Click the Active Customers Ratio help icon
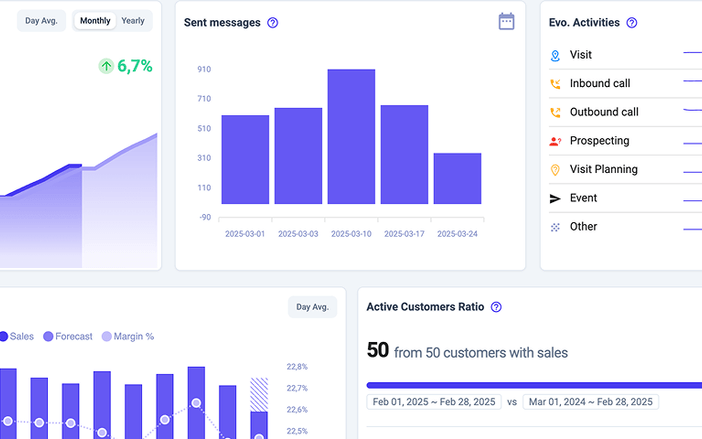The height and width of the screenshot is (439, 702). point(496,307)
